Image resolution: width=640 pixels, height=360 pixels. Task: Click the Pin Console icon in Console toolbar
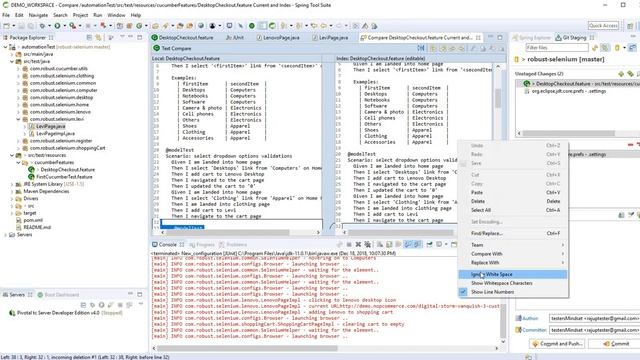click(429, 244)
